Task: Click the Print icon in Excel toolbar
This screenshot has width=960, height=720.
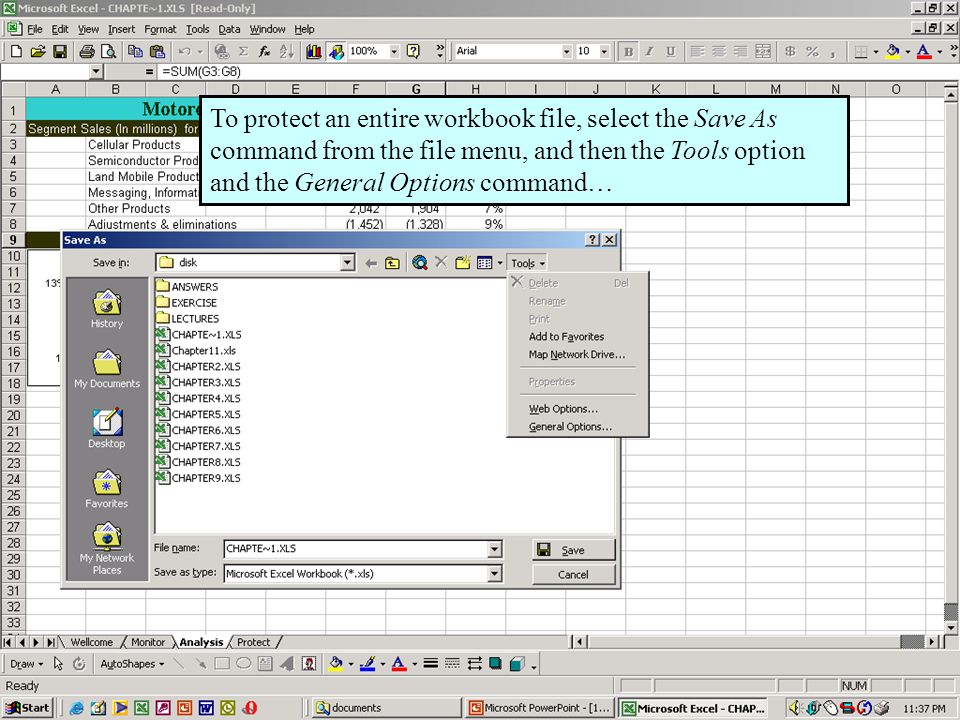Action: pos(87,51)
